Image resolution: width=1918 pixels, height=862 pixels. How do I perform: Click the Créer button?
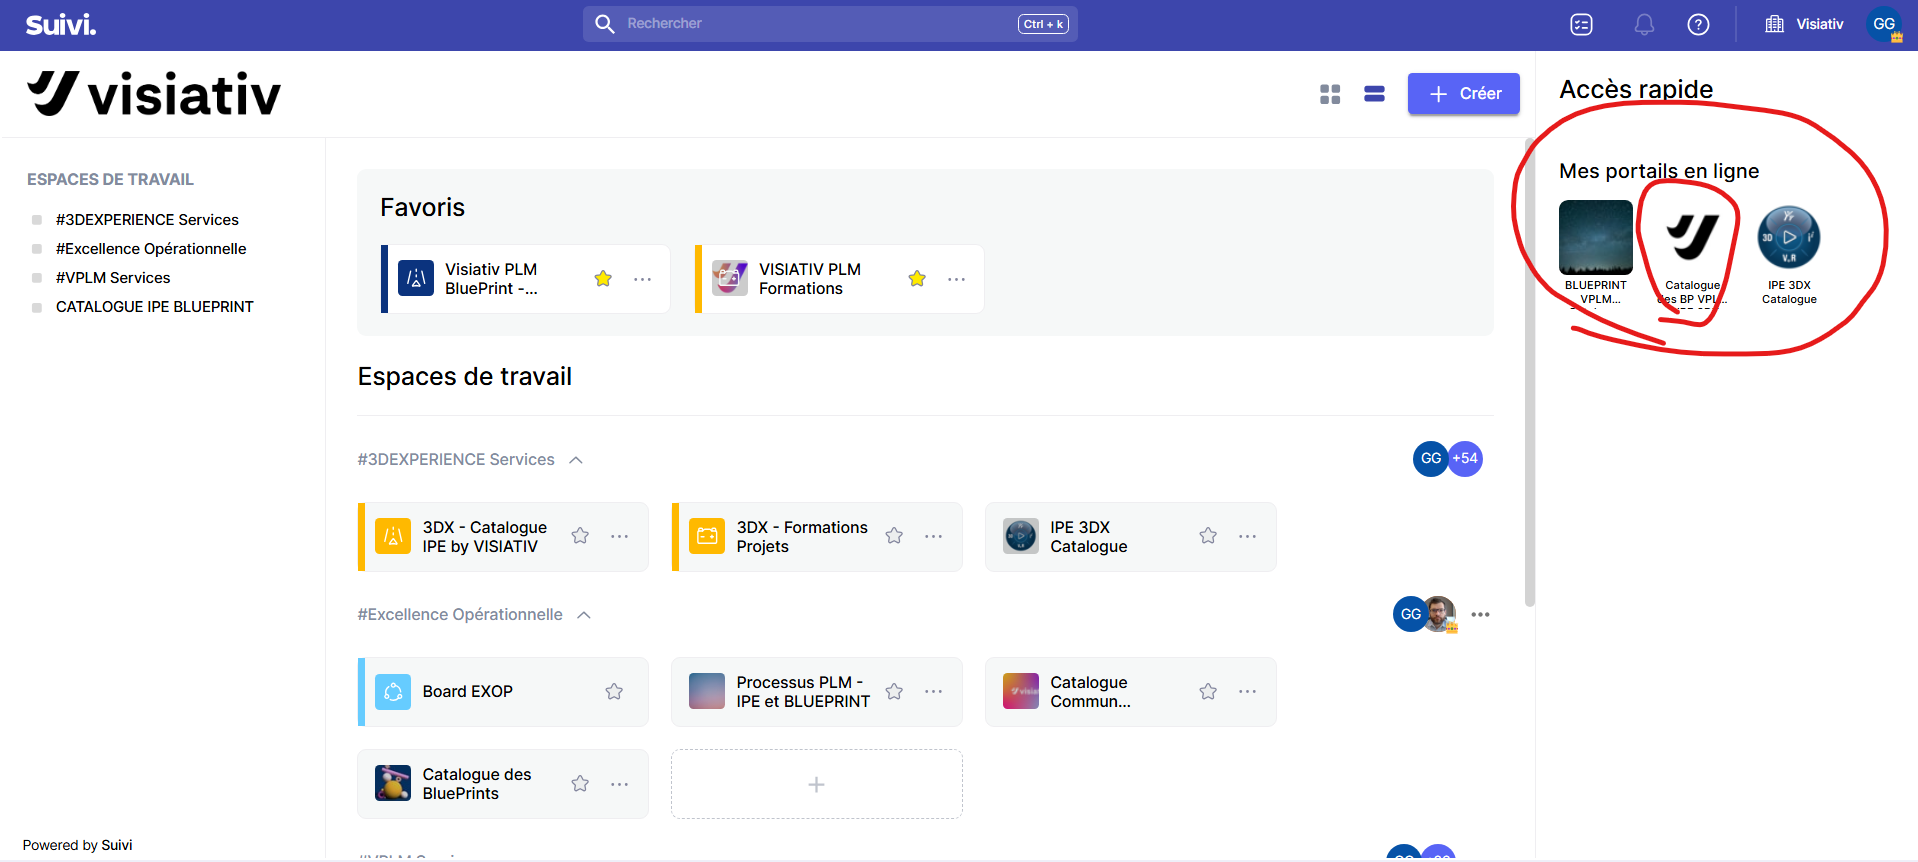click(1463, 94)
